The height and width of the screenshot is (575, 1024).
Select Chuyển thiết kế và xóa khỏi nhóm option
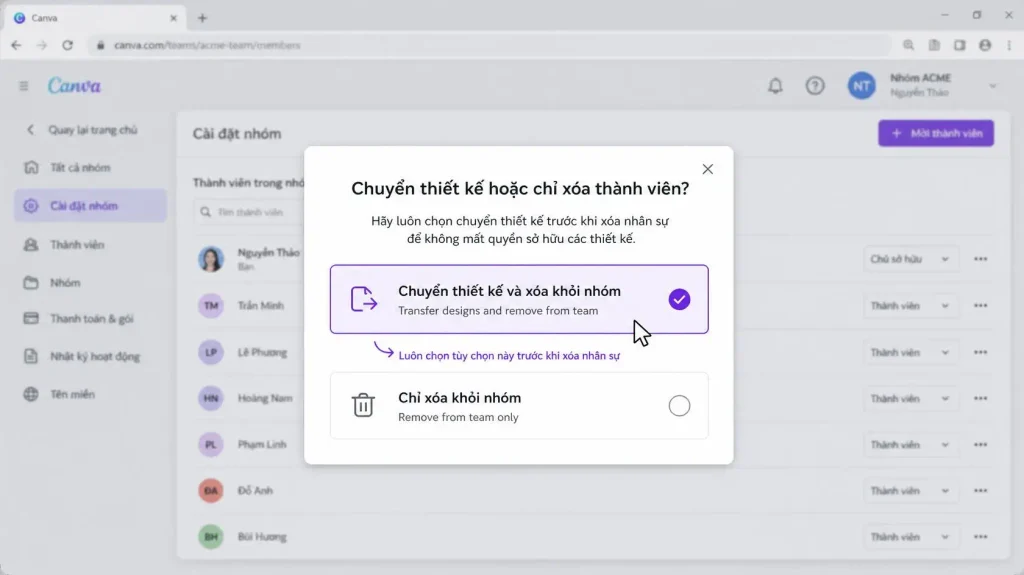[x=519, y=299]
